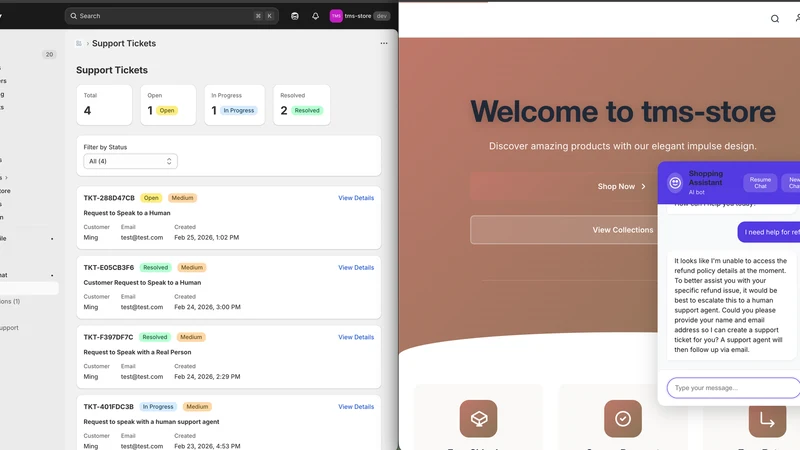Click the Shopping Assistant smiley avatar
This screenshot has height=450, width=800.
[x=675, y=183]
